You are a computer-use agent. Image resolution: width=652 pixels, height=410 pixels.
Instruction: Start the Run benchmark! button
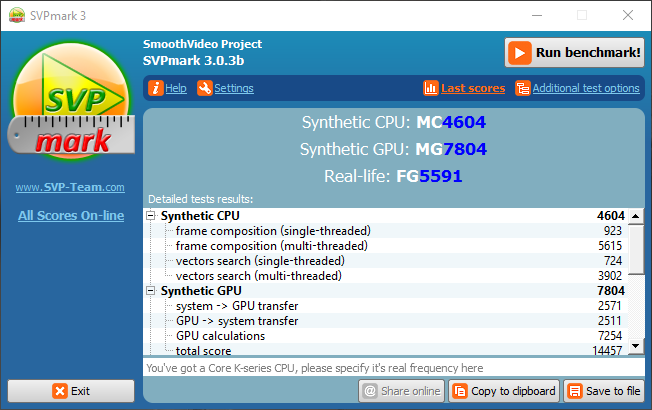click(x=574, y=53)
